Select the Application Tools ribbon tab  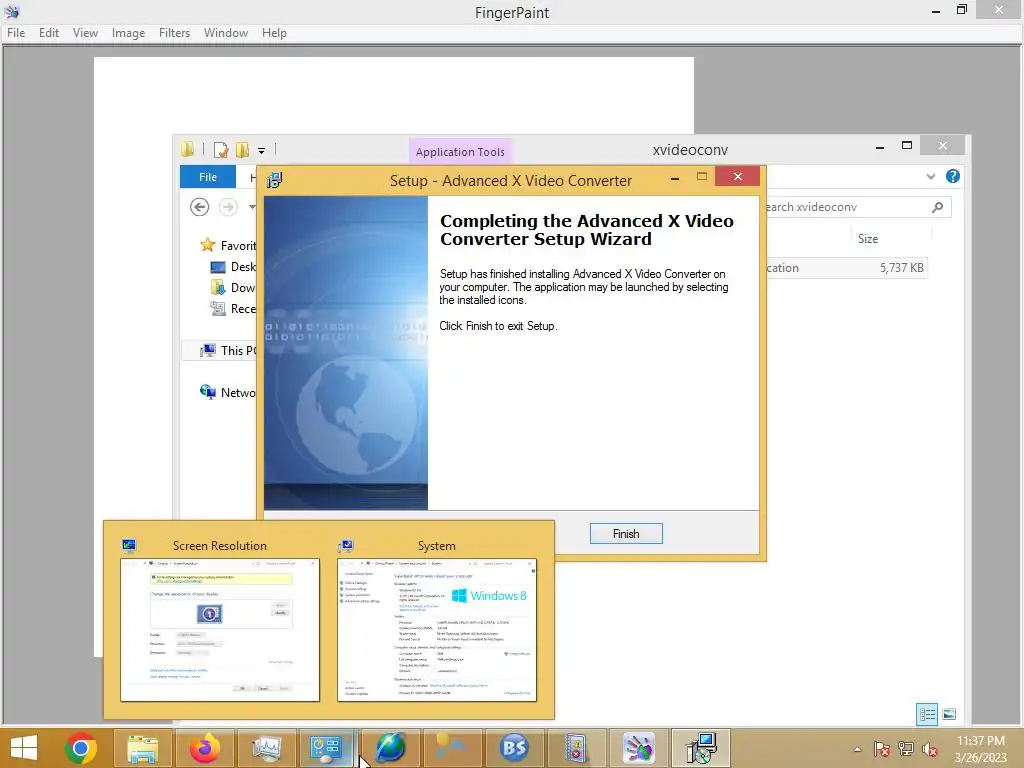pos(460,152)
